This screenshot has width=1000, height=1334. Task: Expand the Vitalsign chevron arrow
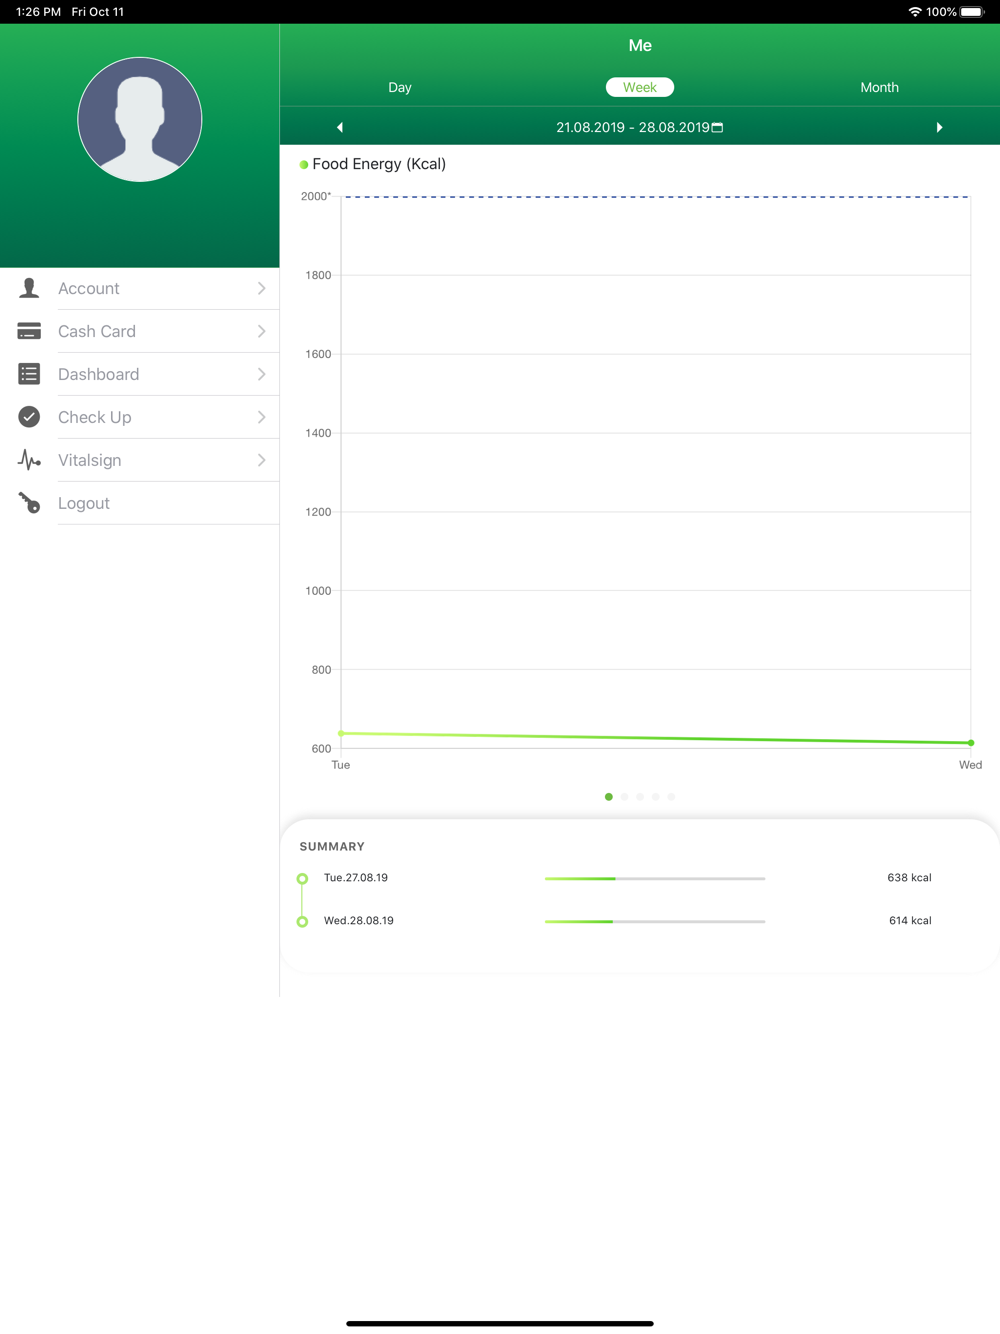tap(261, 460)
